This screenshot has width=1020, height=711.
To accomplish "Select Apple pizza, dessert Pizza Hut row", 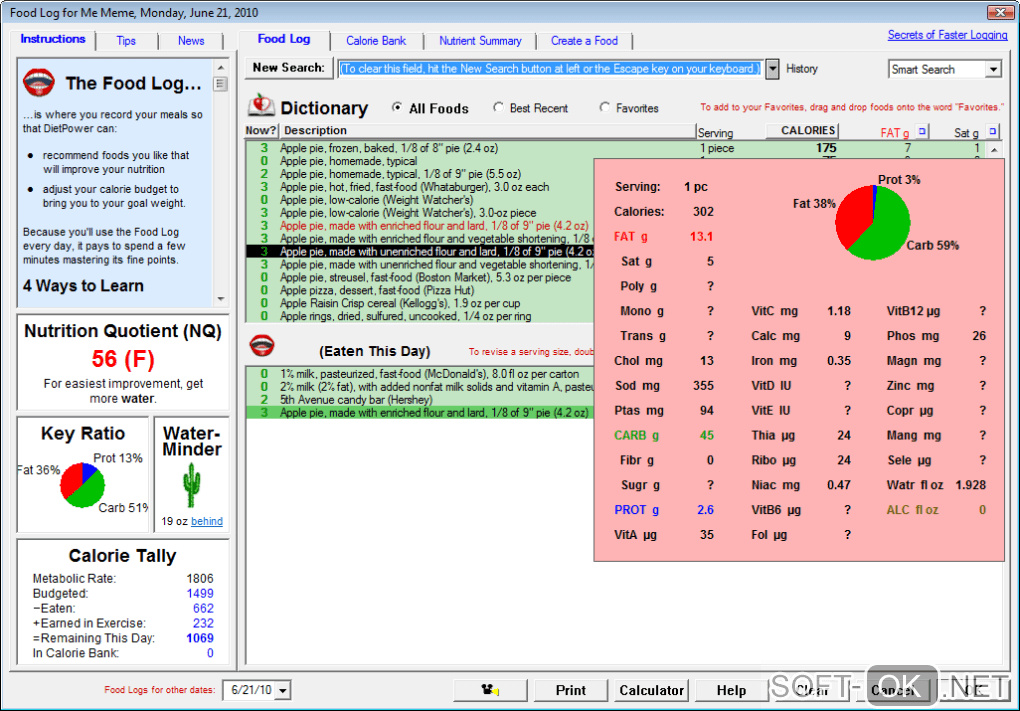I will (420, 290).
